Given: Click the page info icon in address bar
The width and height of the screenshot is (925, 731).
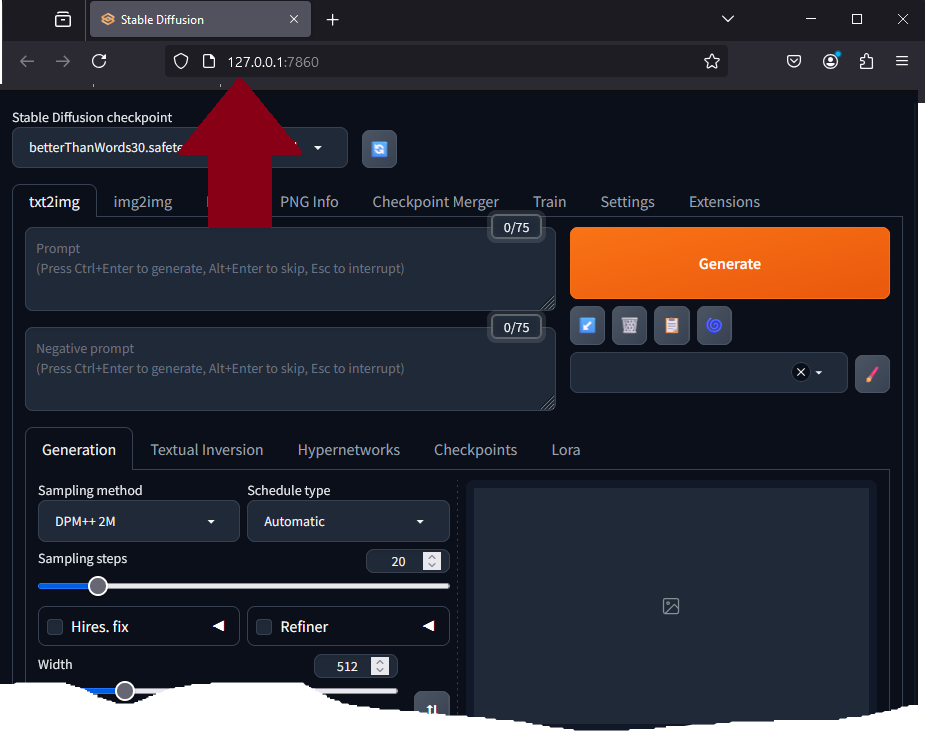Looking at the screenshot, I should (x=209, y=61).
